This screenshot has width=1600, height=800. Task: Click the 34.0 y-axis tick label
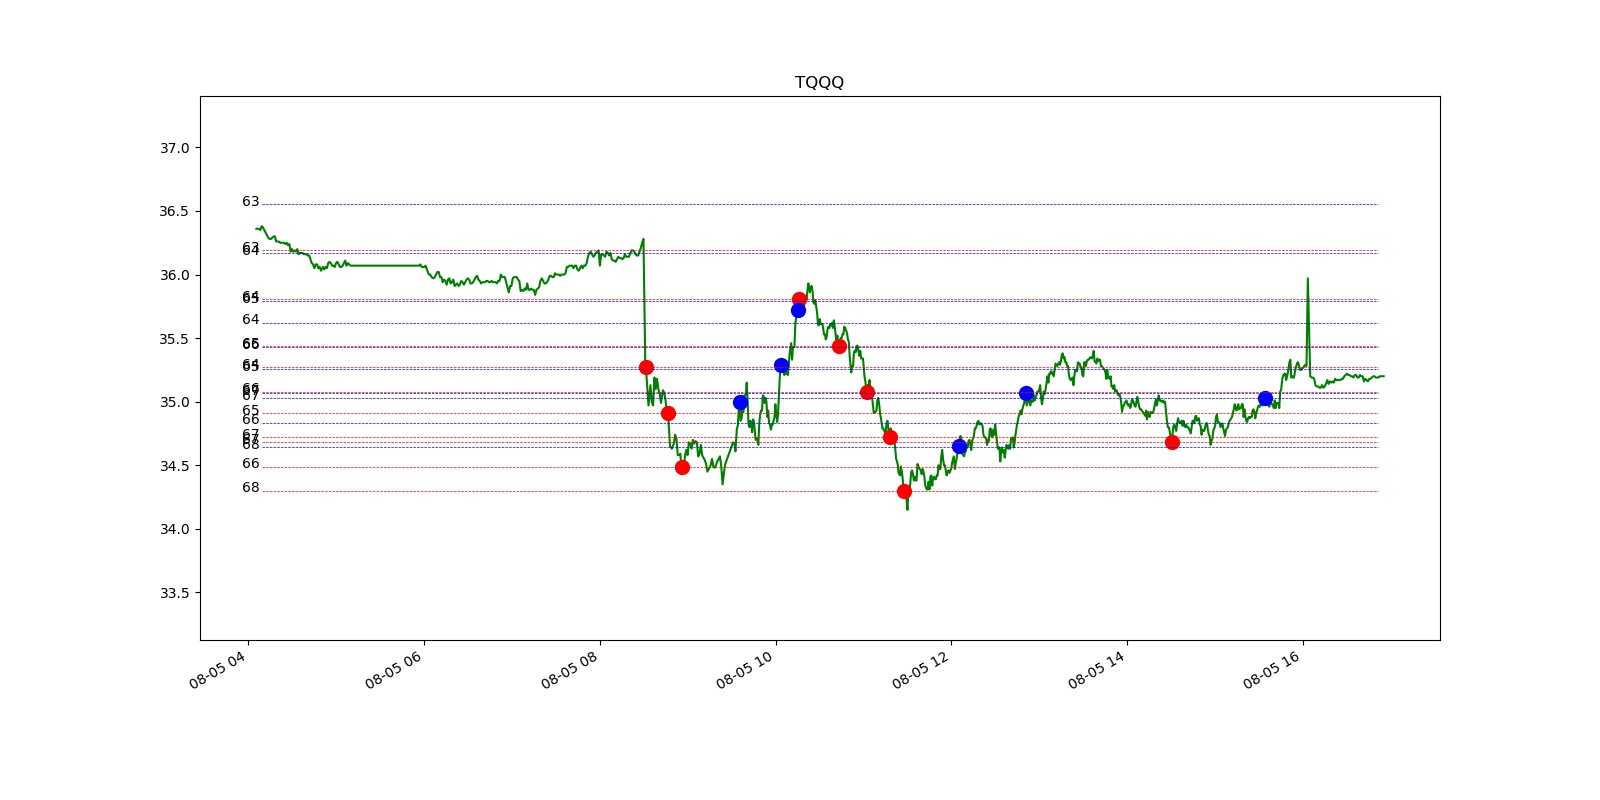(174, 529)
